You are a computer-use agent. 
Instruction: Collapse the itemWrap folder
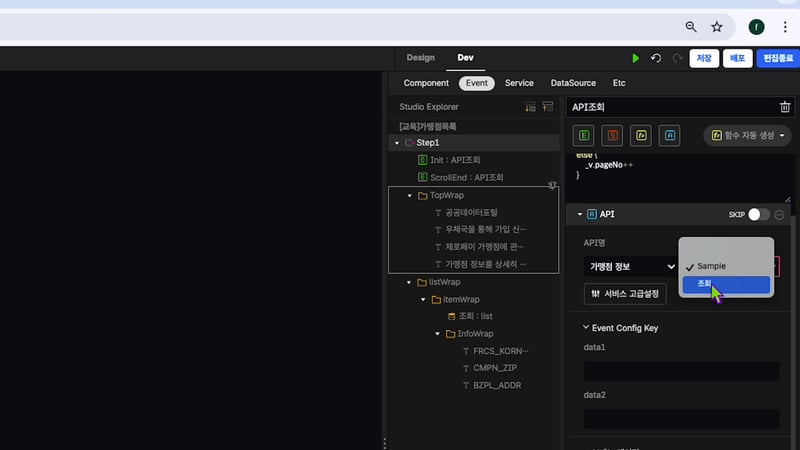coord(423,299)
